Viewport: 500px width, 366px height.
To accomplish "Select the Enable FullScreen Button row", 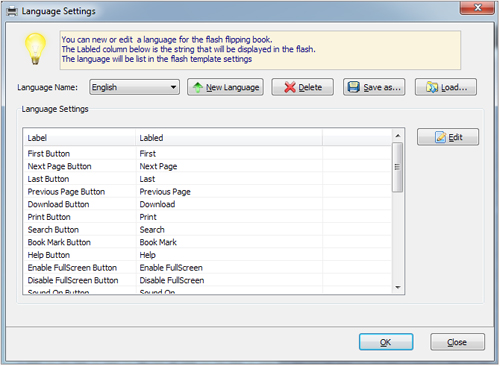I will point(207,268).
